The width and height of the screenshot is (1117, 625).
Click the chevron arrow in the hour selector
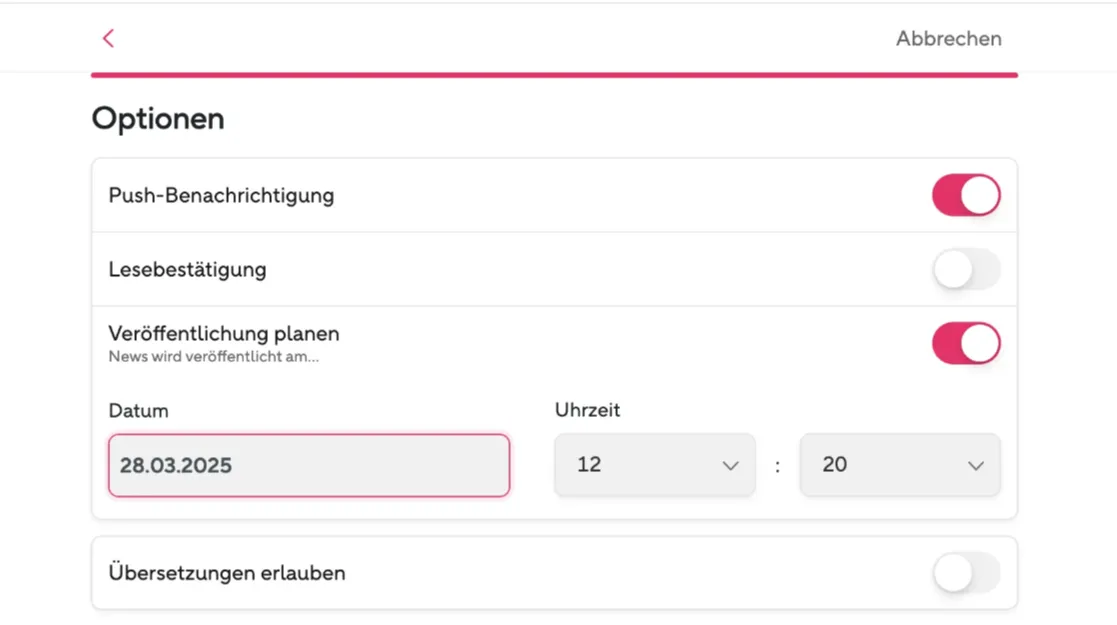[730, 466]
